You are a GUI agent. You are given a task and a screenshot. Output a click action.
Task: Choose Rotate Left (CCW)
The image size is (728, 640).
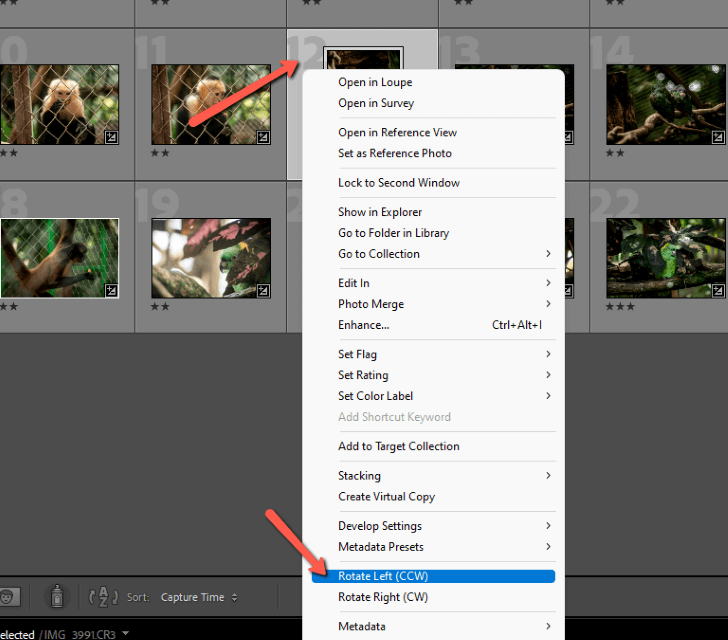[433, 576]
